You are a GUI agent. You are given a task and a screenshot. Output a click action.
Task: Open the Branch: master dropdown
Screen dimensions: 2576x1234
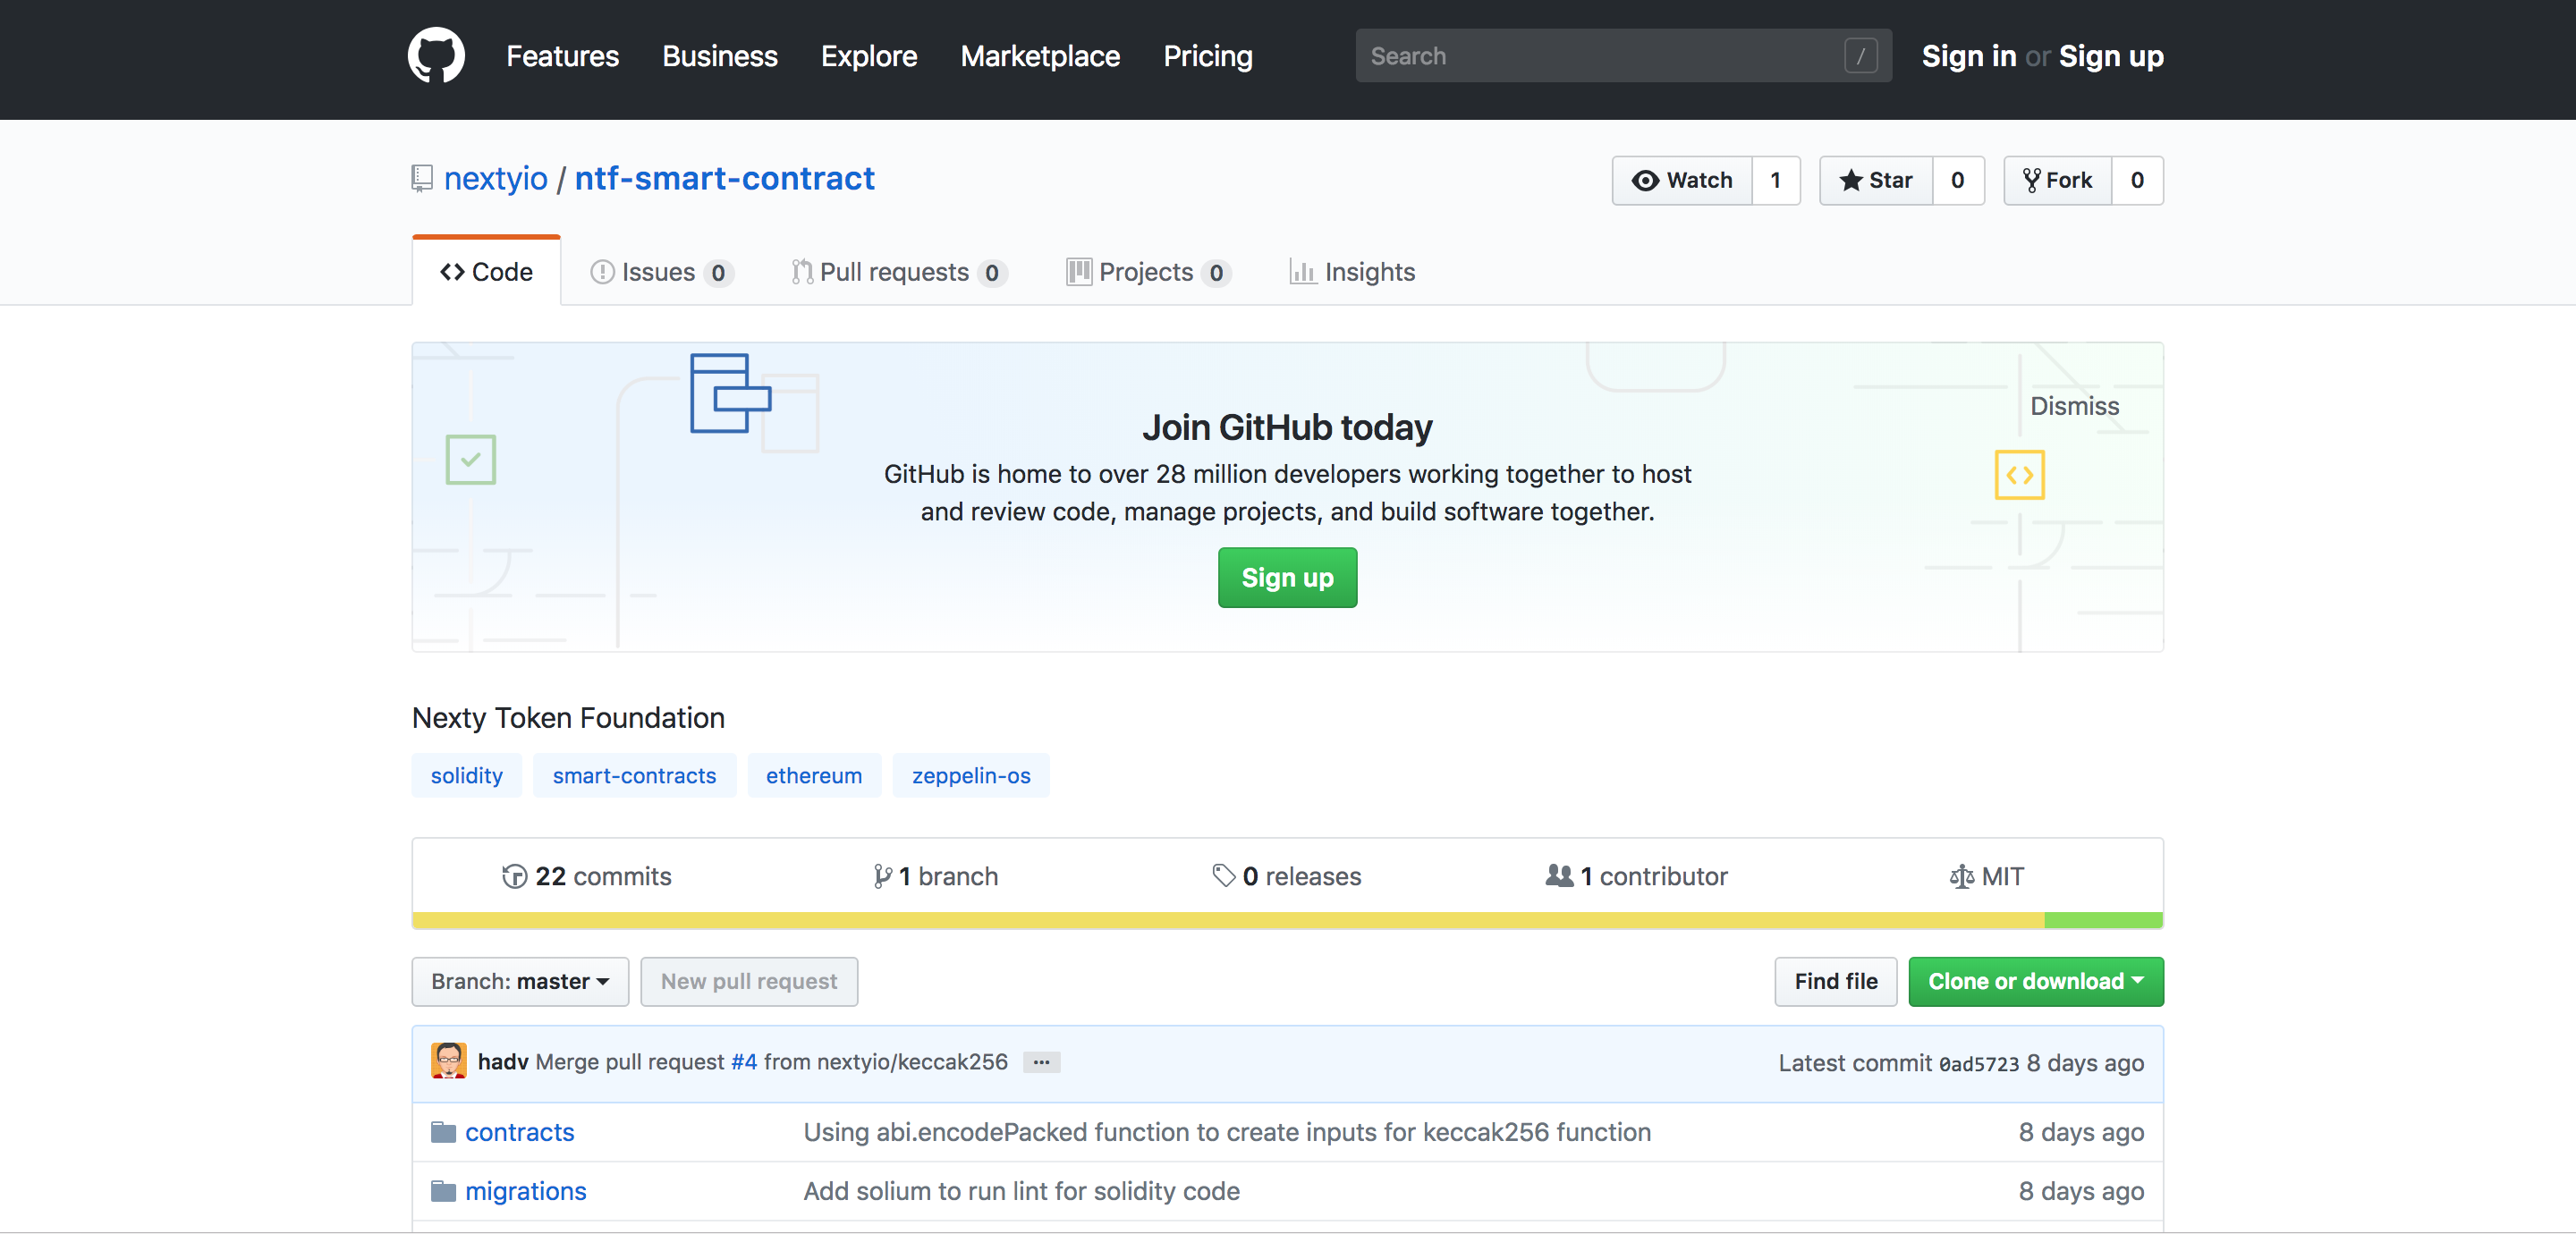tap(520, 982)
